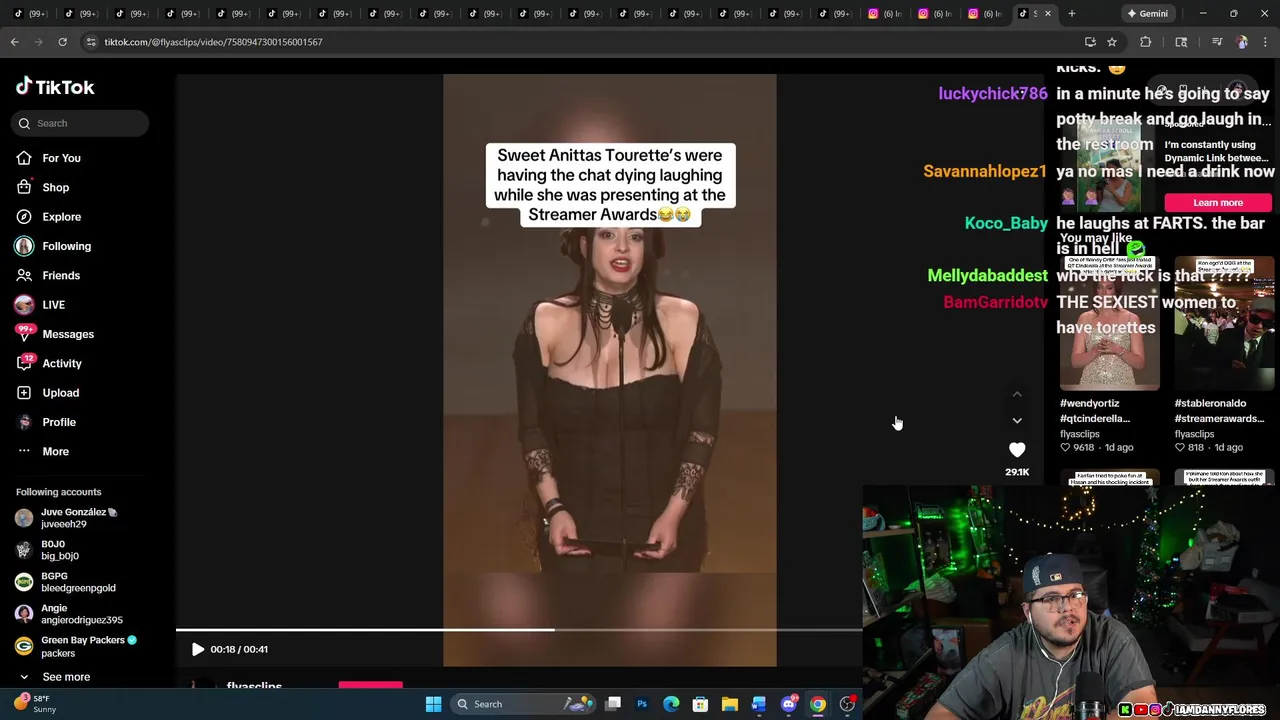
Task: Click the browser address bar URL
Action: [213, 42]
